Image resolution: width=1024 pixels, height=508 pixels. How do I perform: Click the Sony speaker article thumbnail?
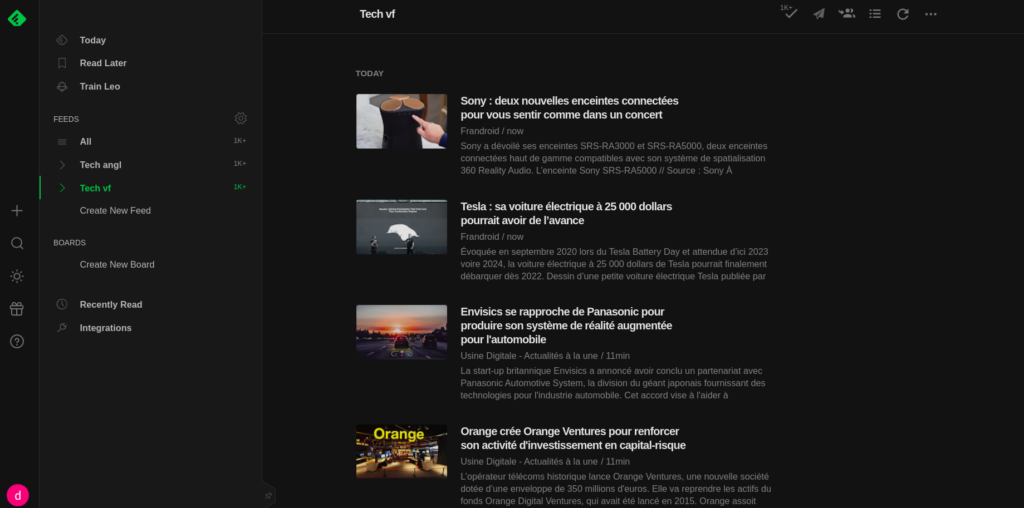pos(402,121)
